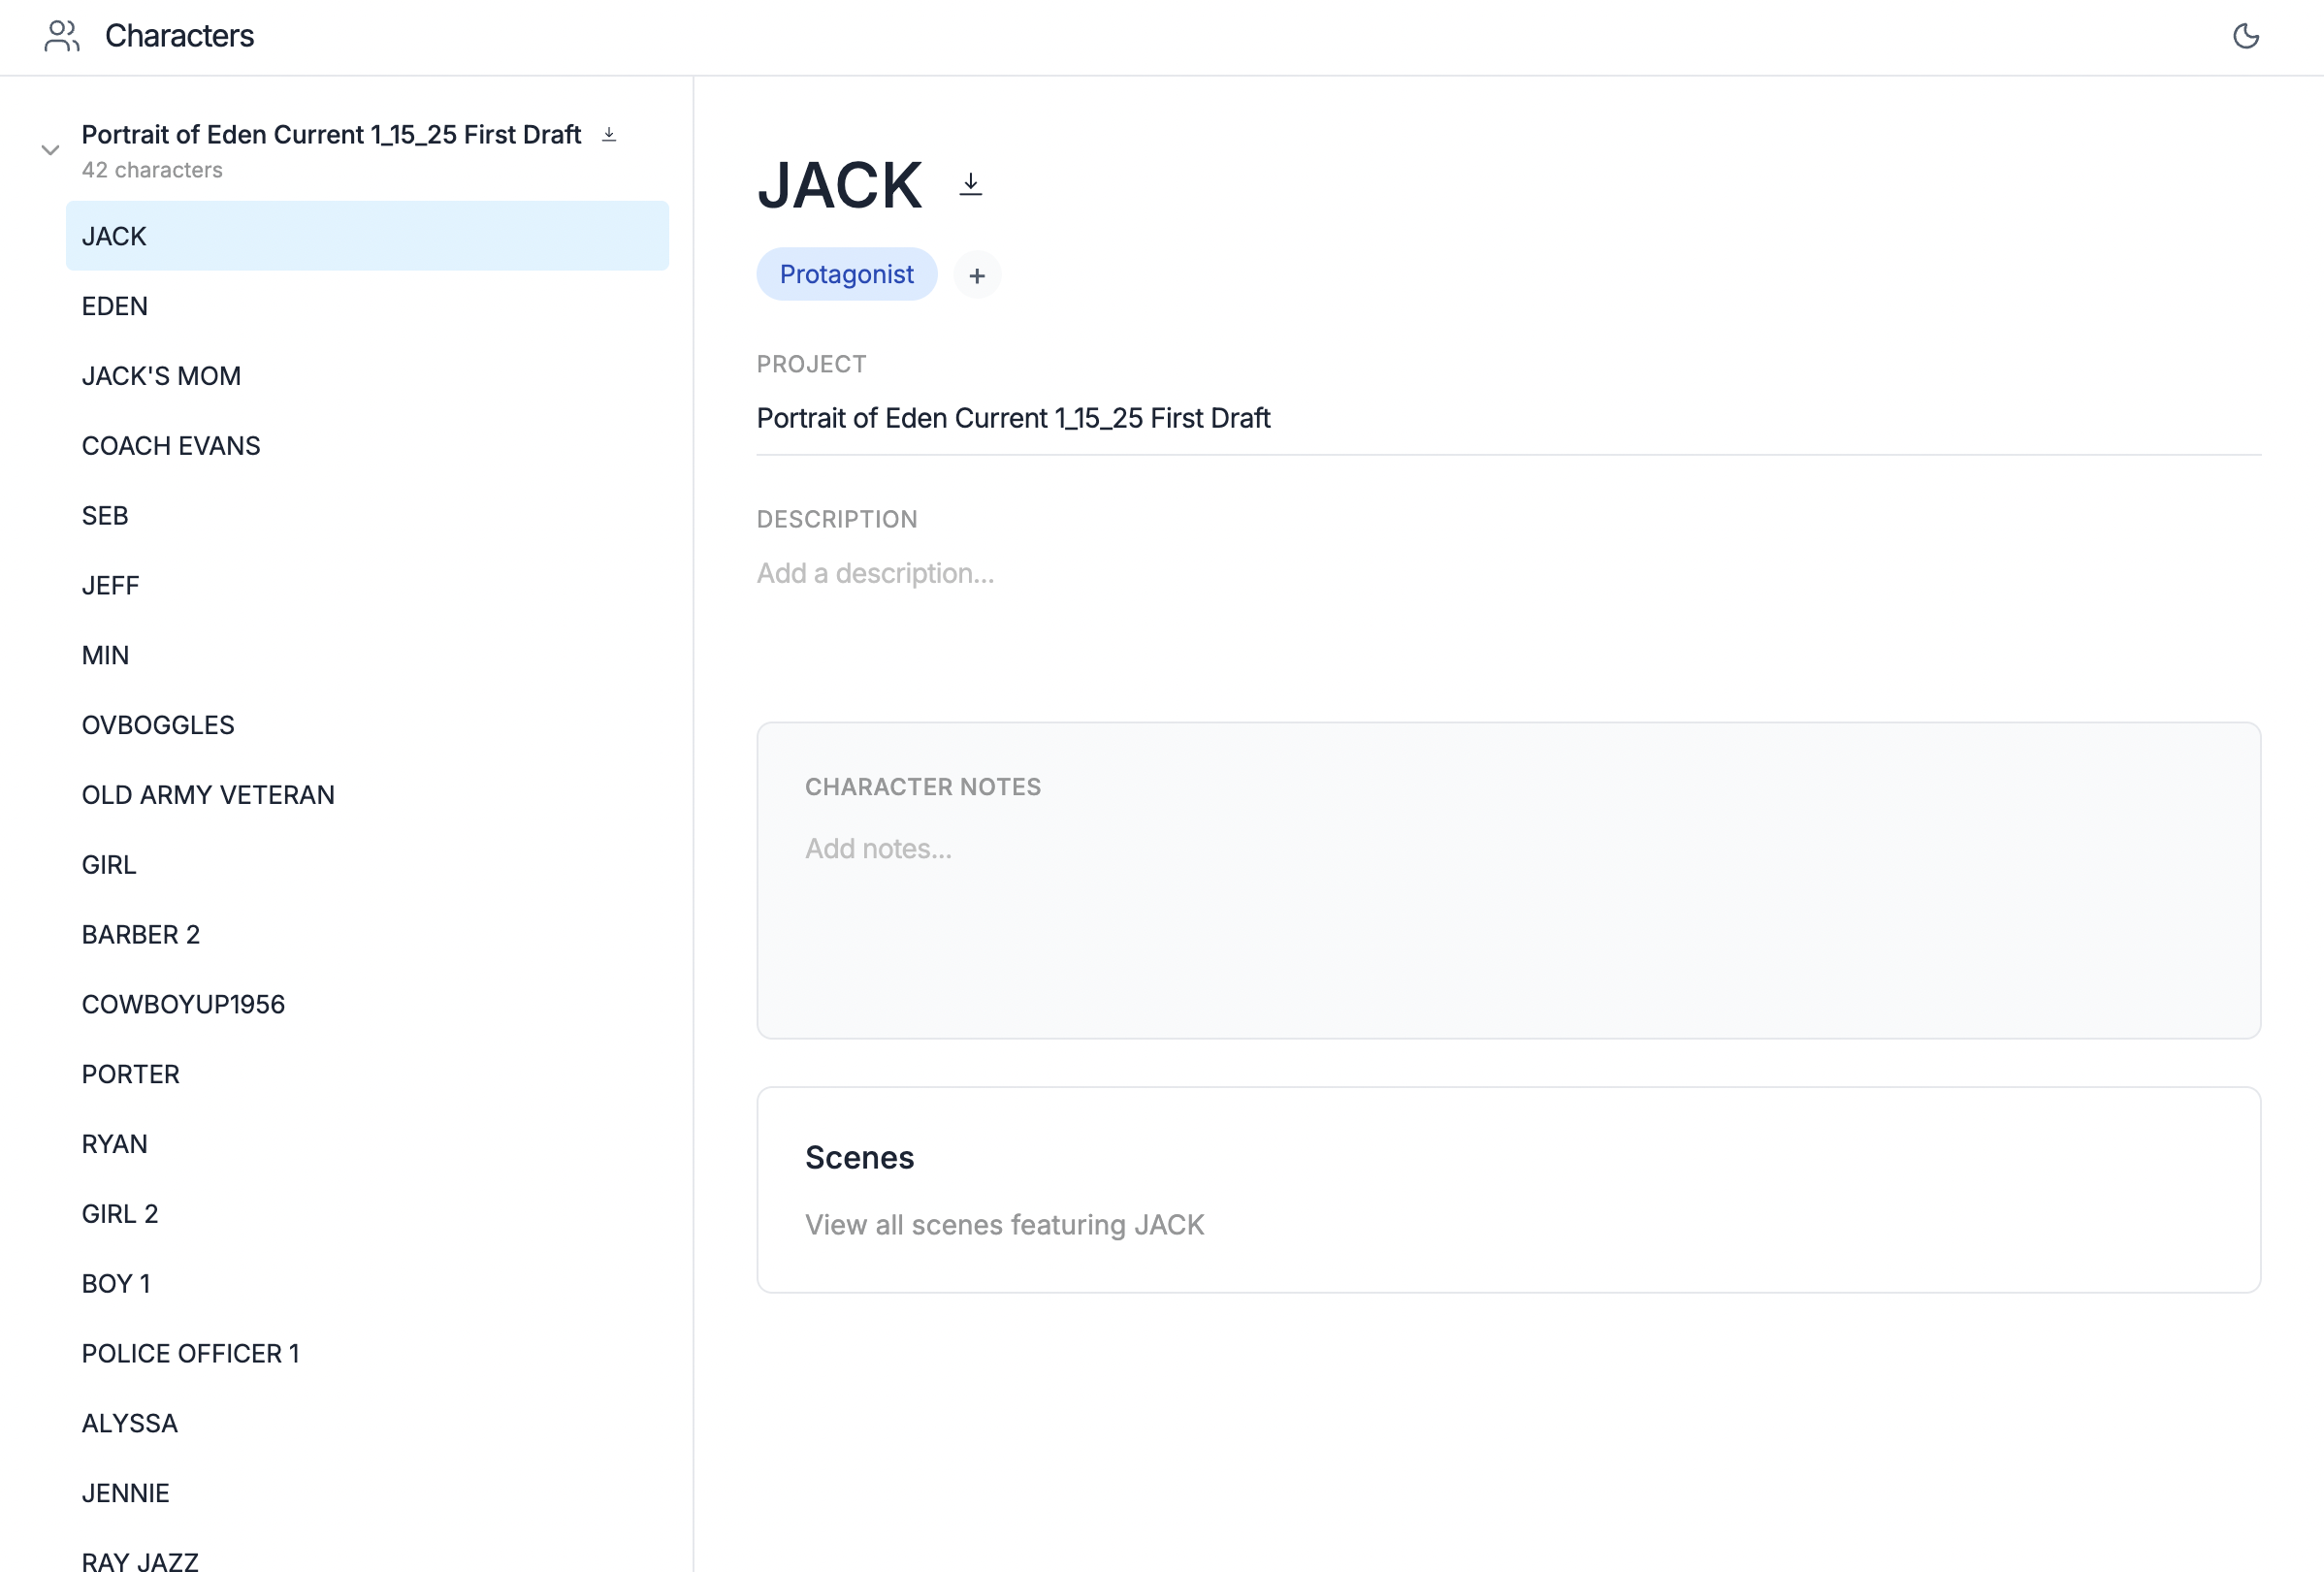This screenshot has height=1572, width=2324.
Task: Open the JACK'S MOM character
Action: [161, 376]
